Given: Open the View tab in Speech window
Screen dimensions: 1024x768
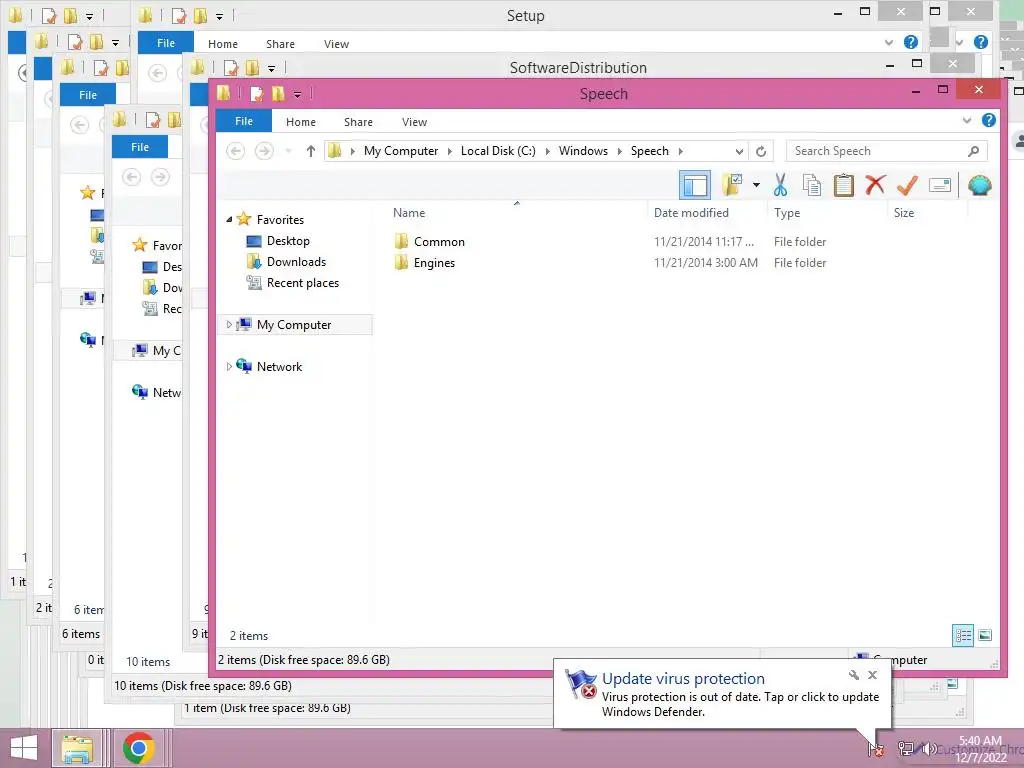Looking at the screenshot, I should pos(414,122).
